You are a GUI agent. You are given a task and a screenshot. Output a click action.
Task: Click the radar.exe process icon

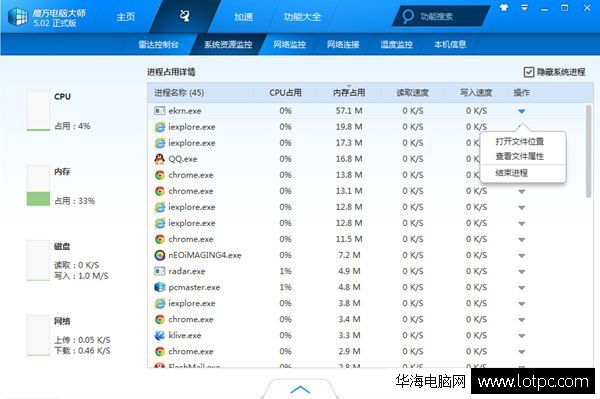point(160,271)
